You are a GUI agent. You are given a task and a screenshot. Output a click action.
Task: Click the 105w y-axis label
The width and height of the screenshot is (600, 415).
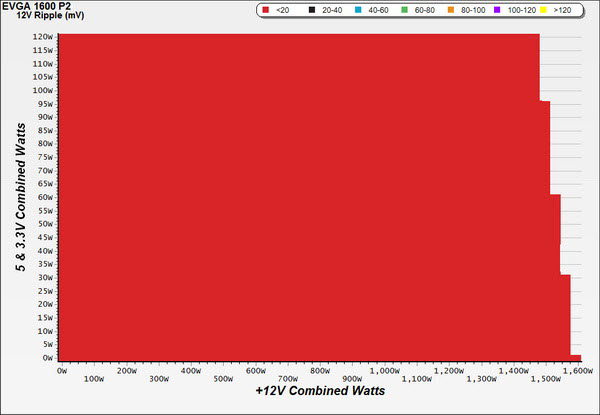click(42, 77)
